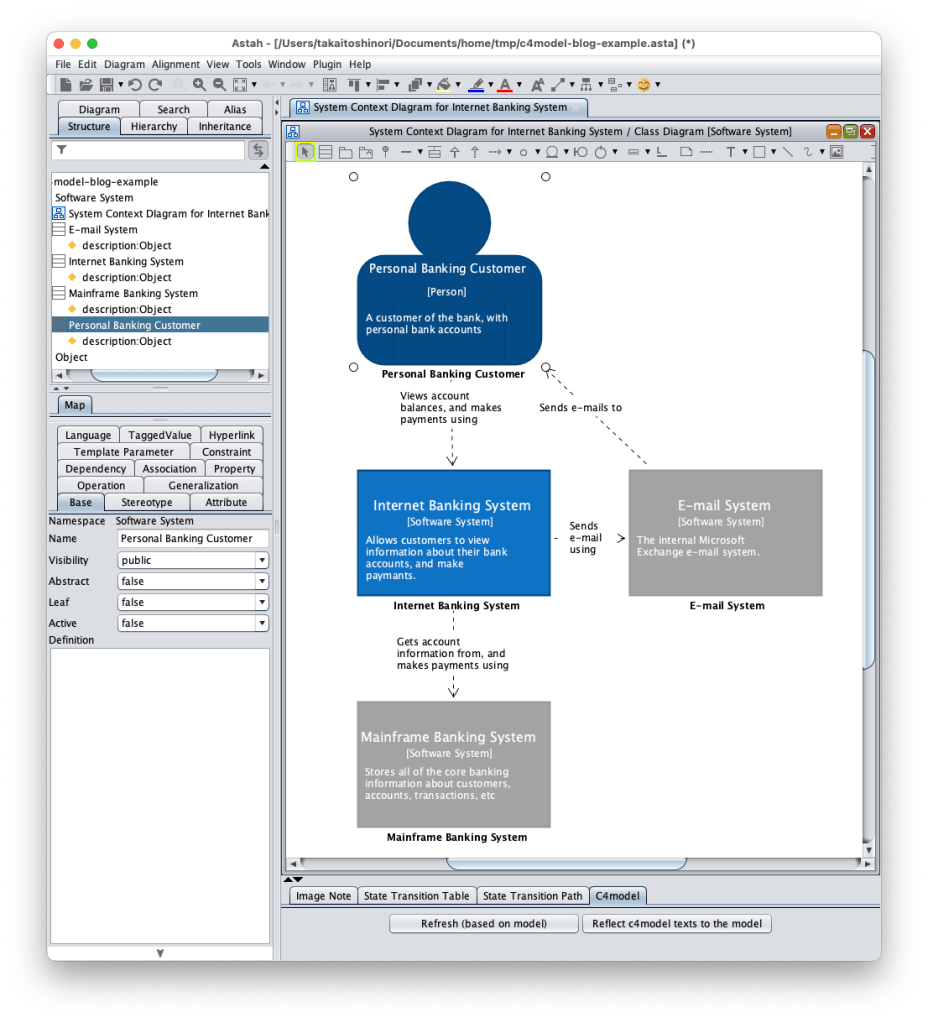928x1023 pixels.
Task: Click the Zoom In magnifier icon
Action: click(x=199, y=85)
